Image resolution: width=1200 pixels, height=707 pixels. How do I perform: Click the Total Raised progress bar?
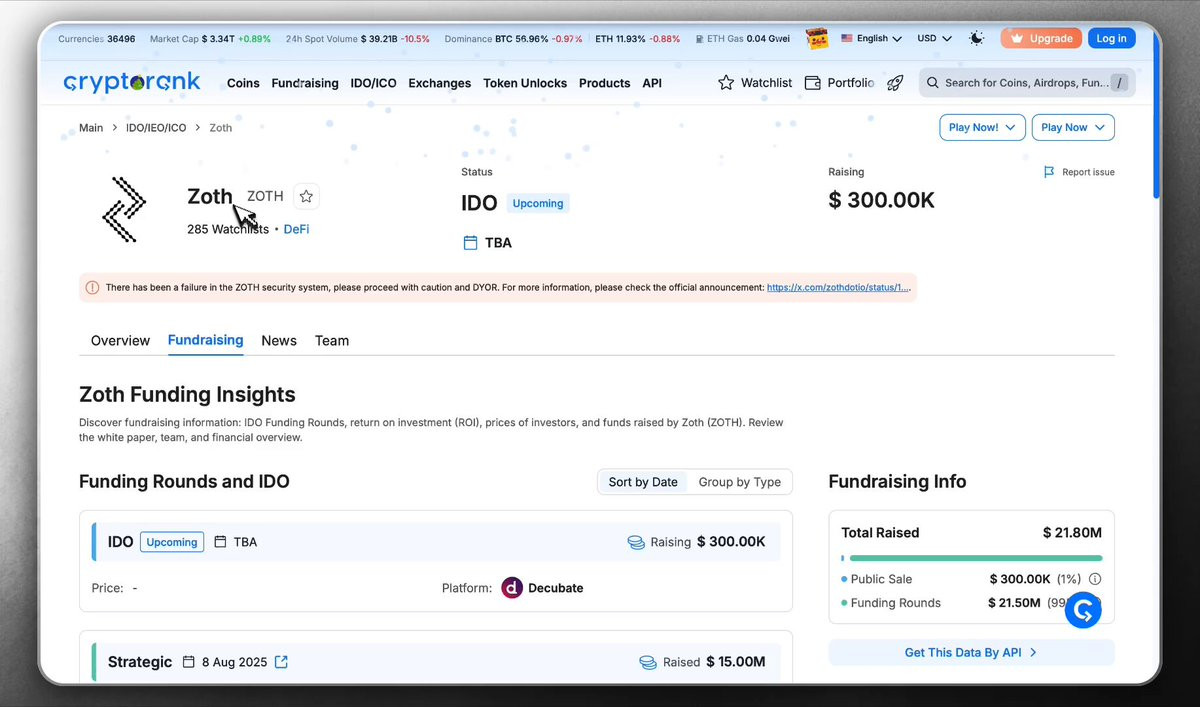972,558
